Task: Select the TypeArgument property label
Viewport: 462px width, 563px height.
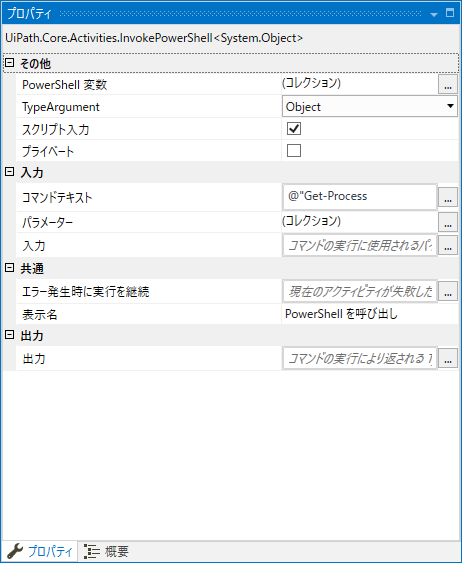Action: pos(61,107)
